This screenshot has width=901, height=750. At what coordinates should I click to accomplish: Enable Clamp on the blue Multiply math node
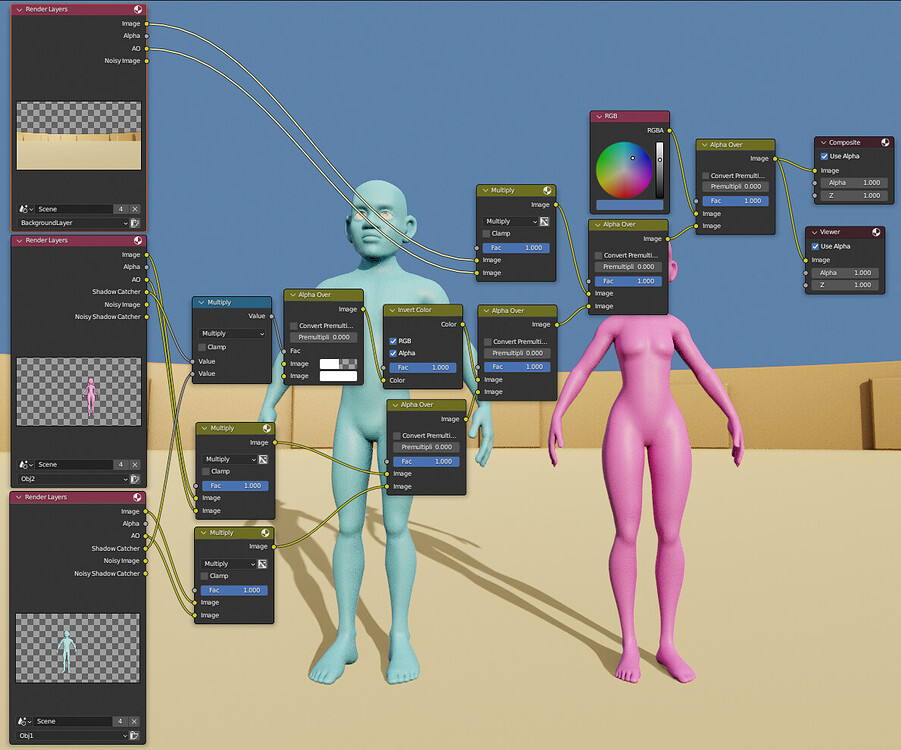[x=202, y=347]
